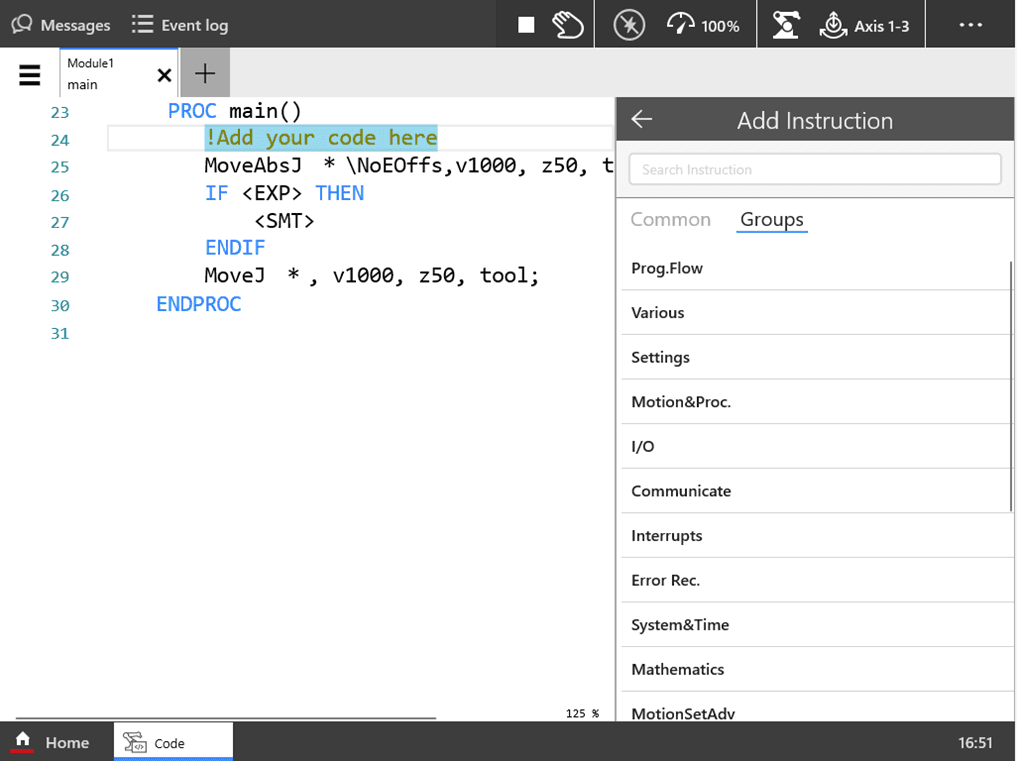1017x761 pixels.
Task: Click the <SMT> placeholder
Action: (284, 221)
